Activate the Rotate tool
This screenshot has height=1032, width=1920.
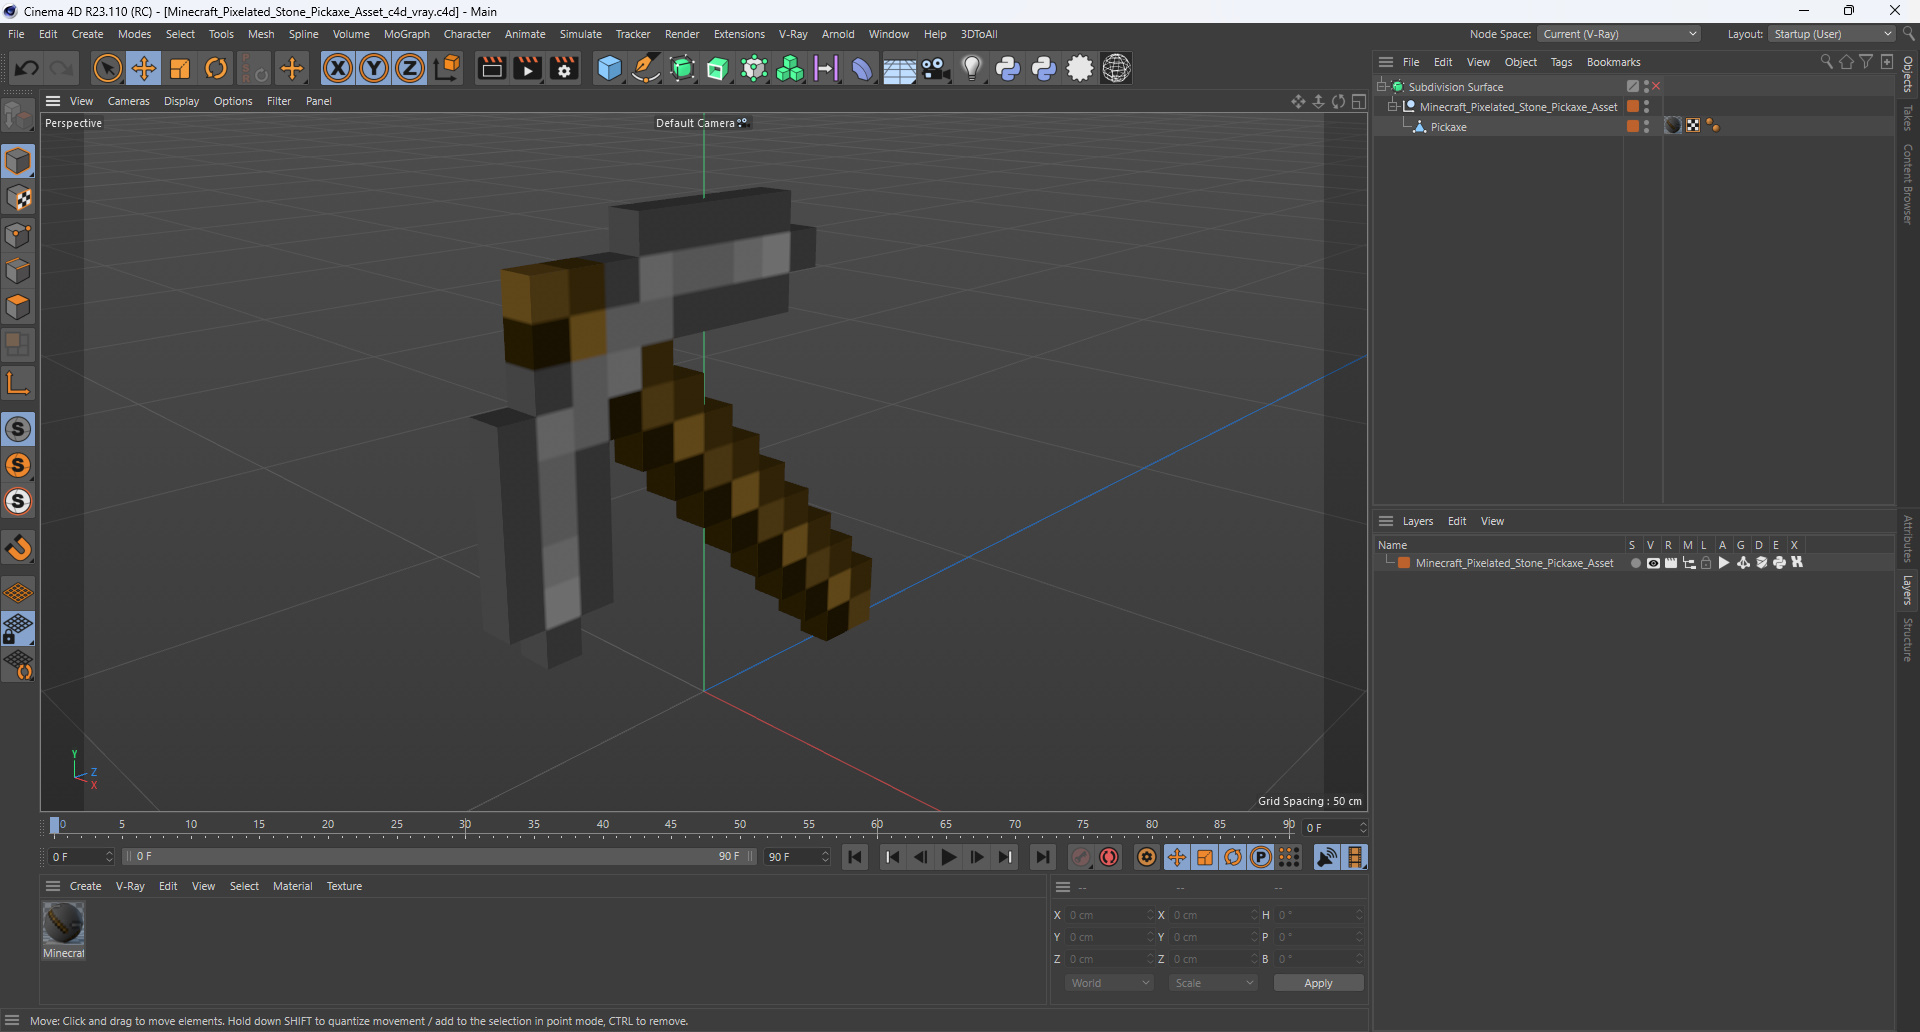coord(216,68)
